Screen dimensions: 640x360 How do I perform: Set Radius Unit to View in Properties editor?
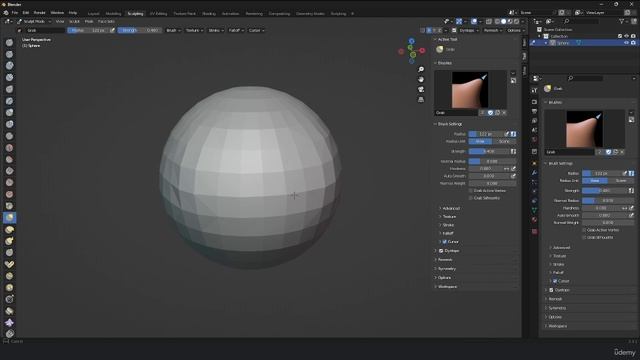[x=595, y=181]
